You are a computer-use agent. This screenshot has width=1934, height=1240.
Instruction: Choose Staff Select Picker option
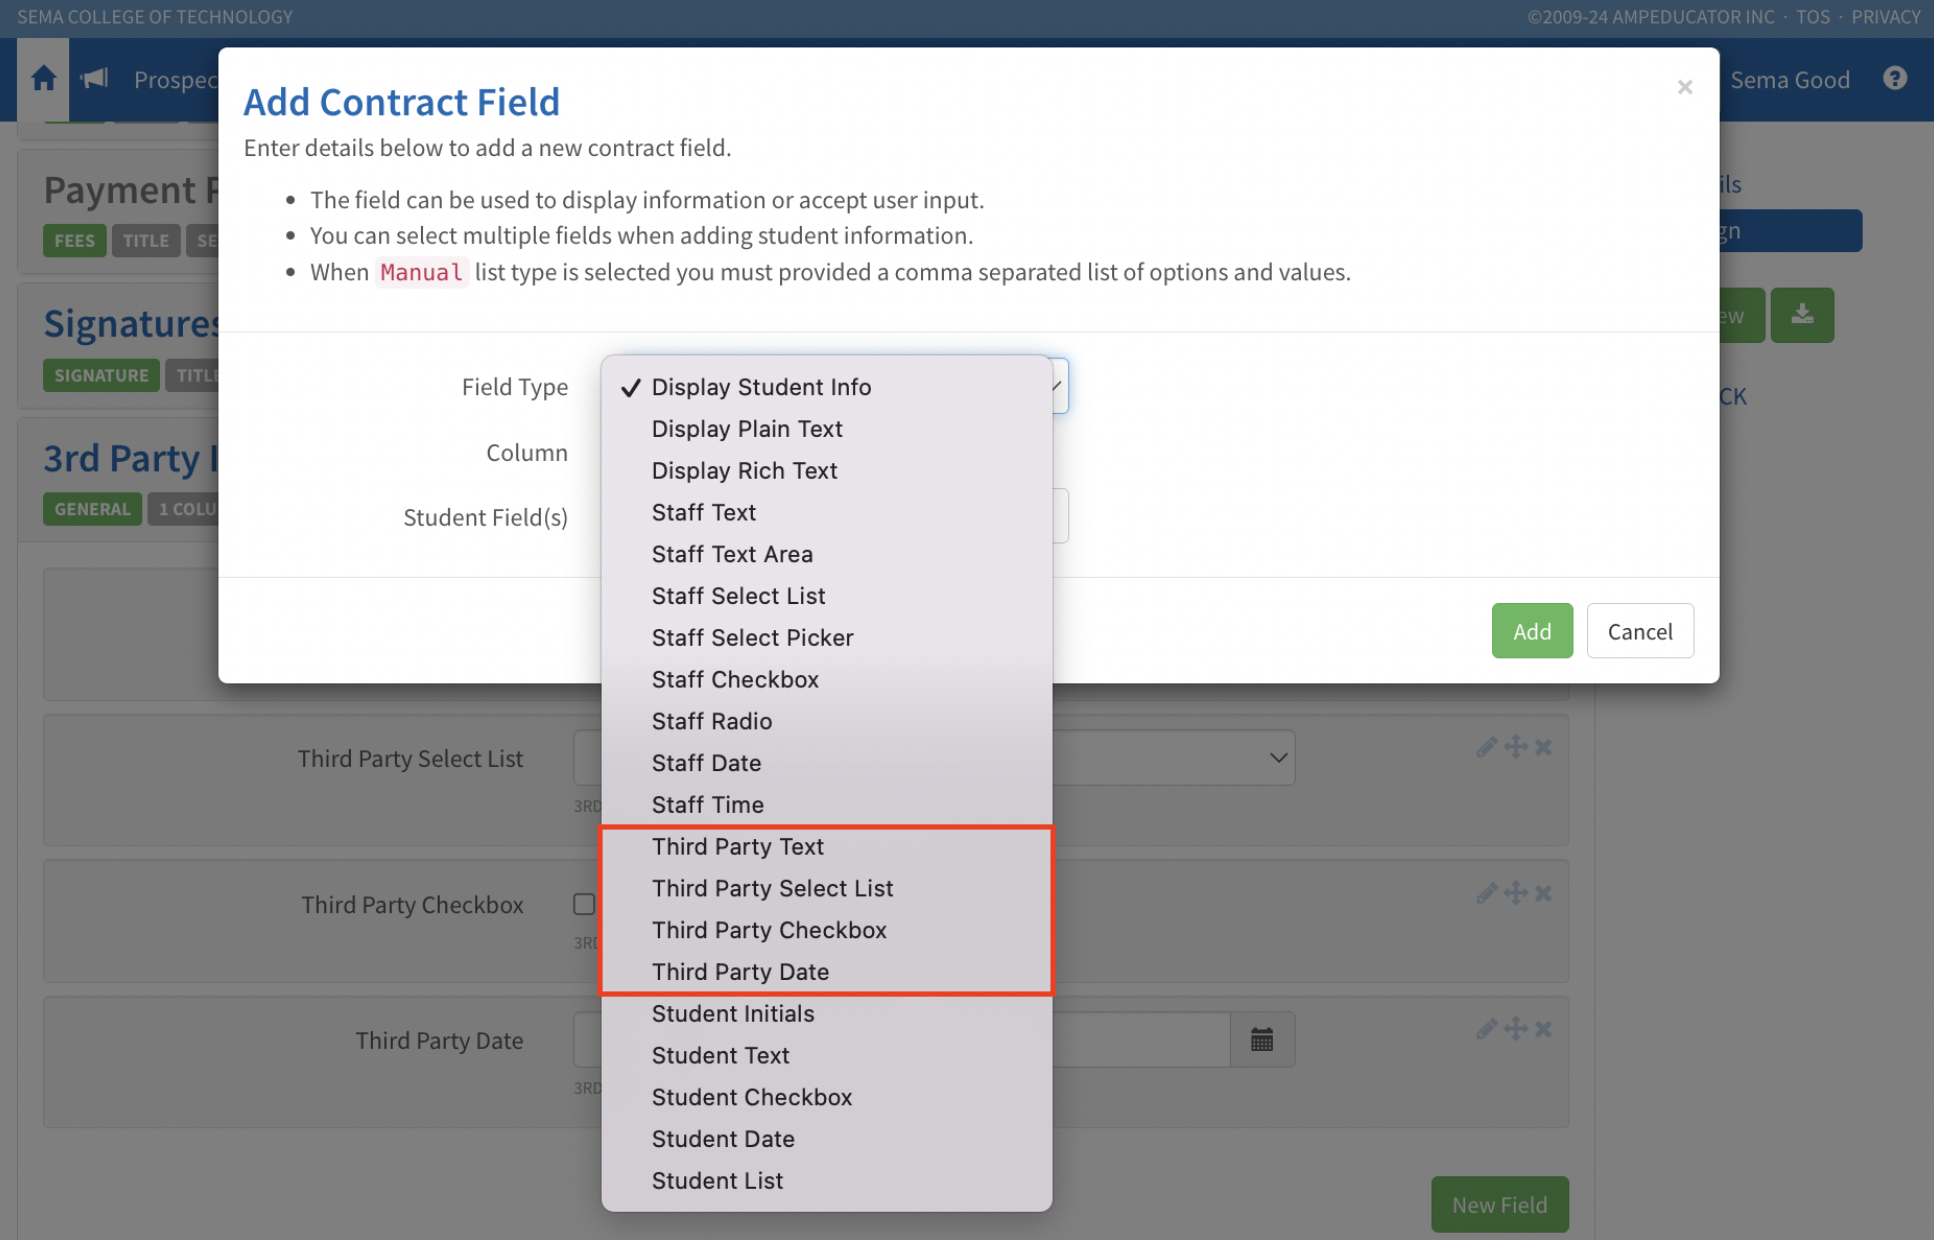[752, 638]
